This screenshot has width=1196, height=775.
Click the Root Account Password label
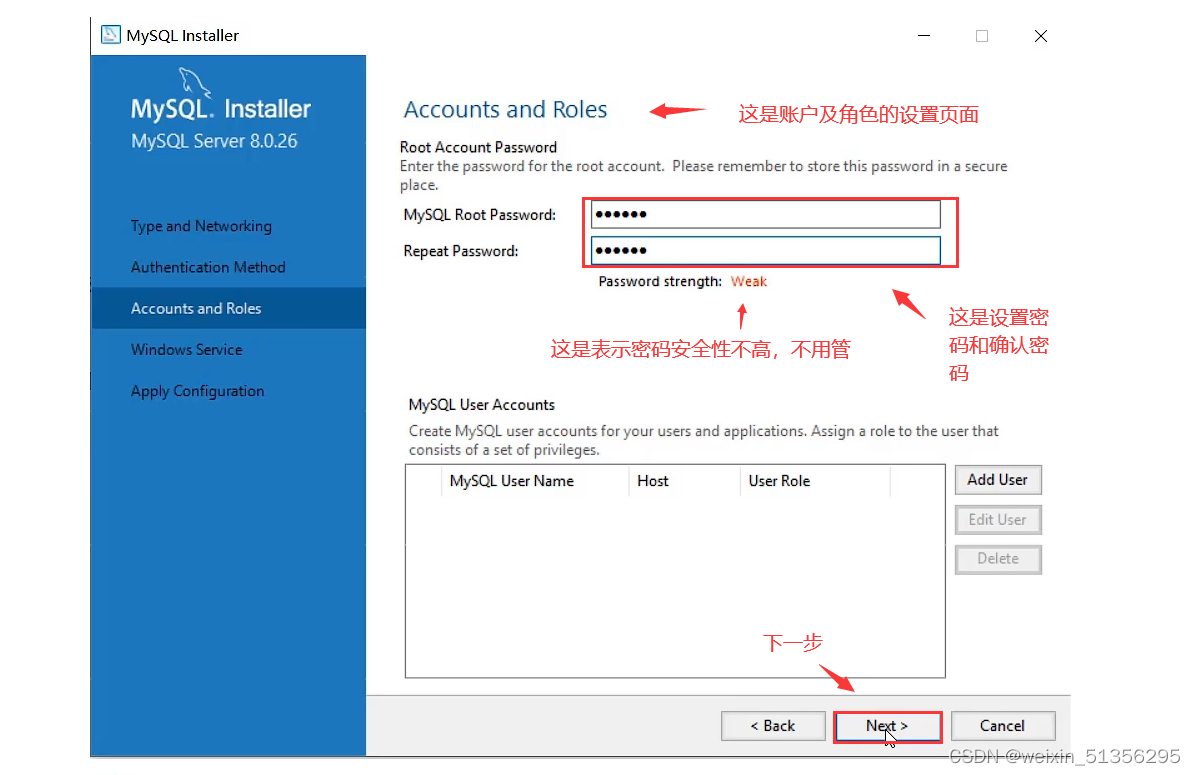click(x=478, y=147)
